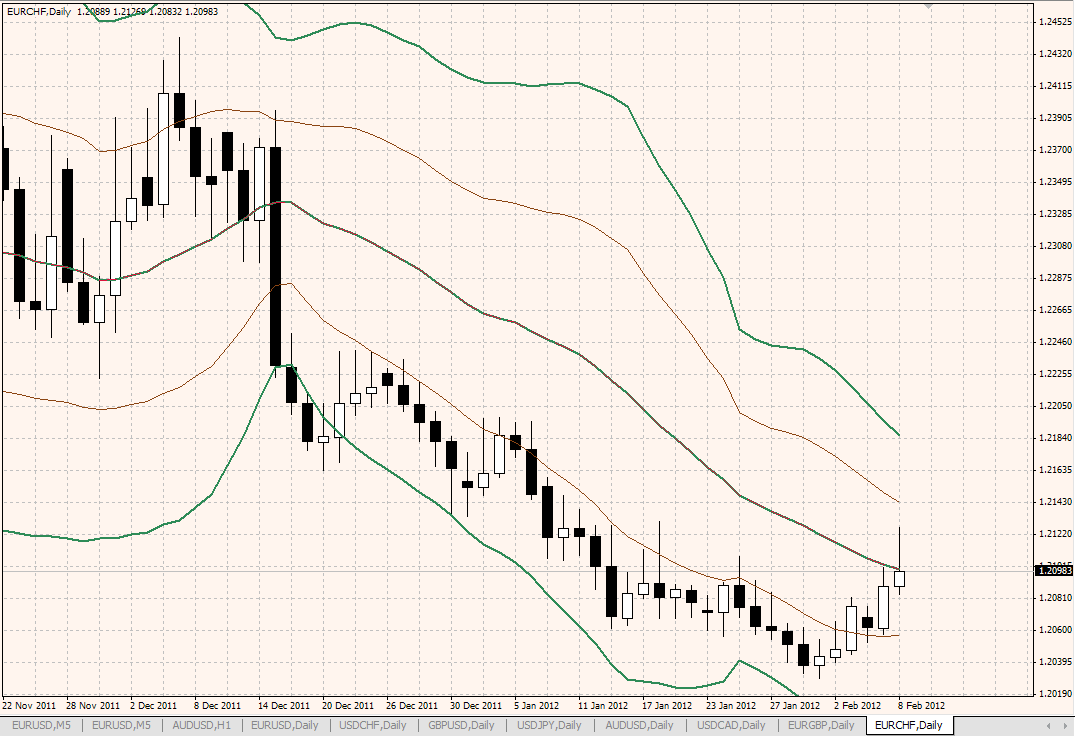Select the EURGBP,Daily chart tab
Viewport: 1079px width, 736px height.
click(821, 725)
